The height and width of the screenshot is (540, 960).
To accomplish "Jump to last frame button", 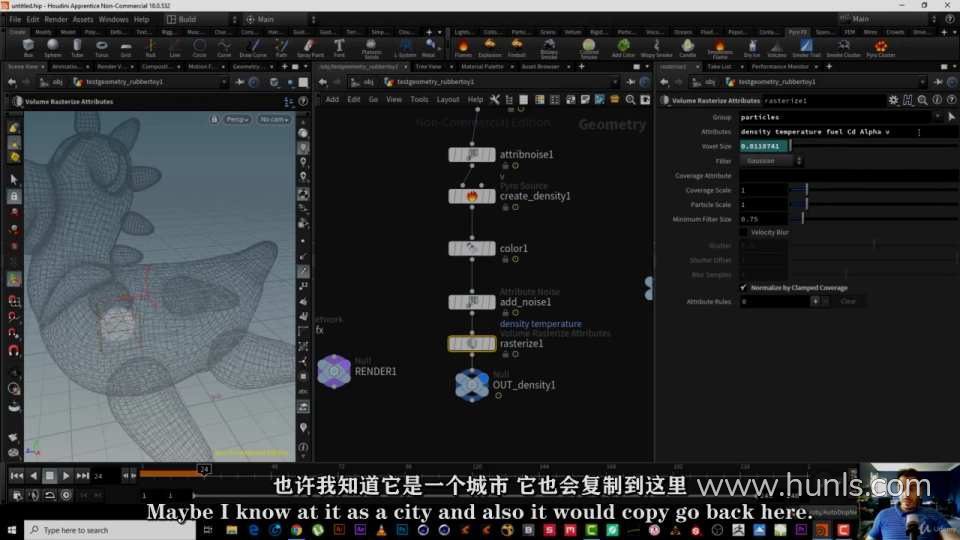I will [x=83, y=476].
